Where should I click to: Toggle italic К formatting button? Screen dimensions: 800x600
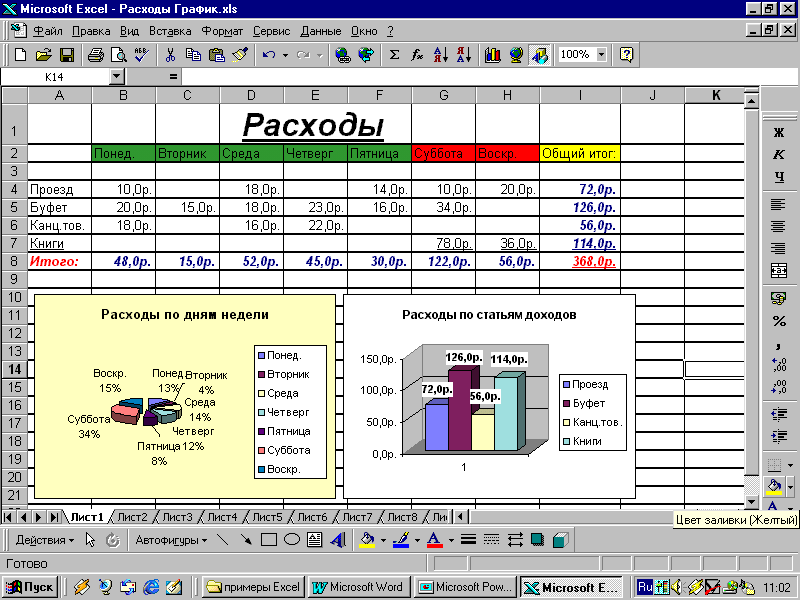tap(779, 155)
